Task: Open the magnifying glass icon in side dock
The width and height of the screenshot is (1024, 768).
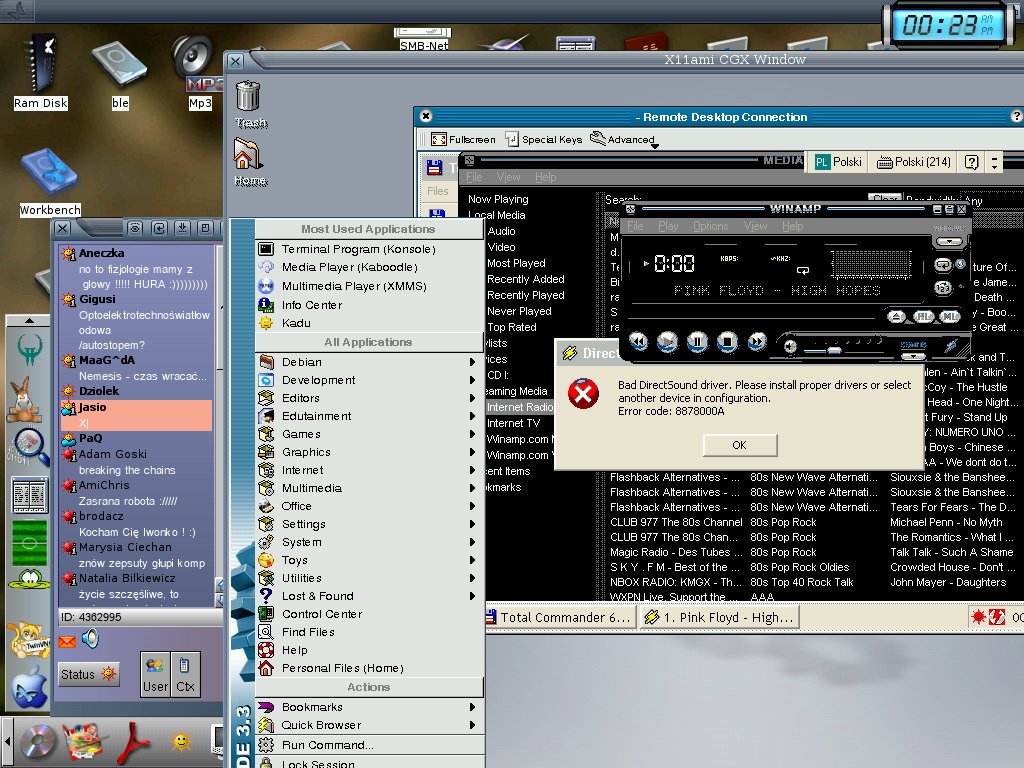Action: click(29, 447)
